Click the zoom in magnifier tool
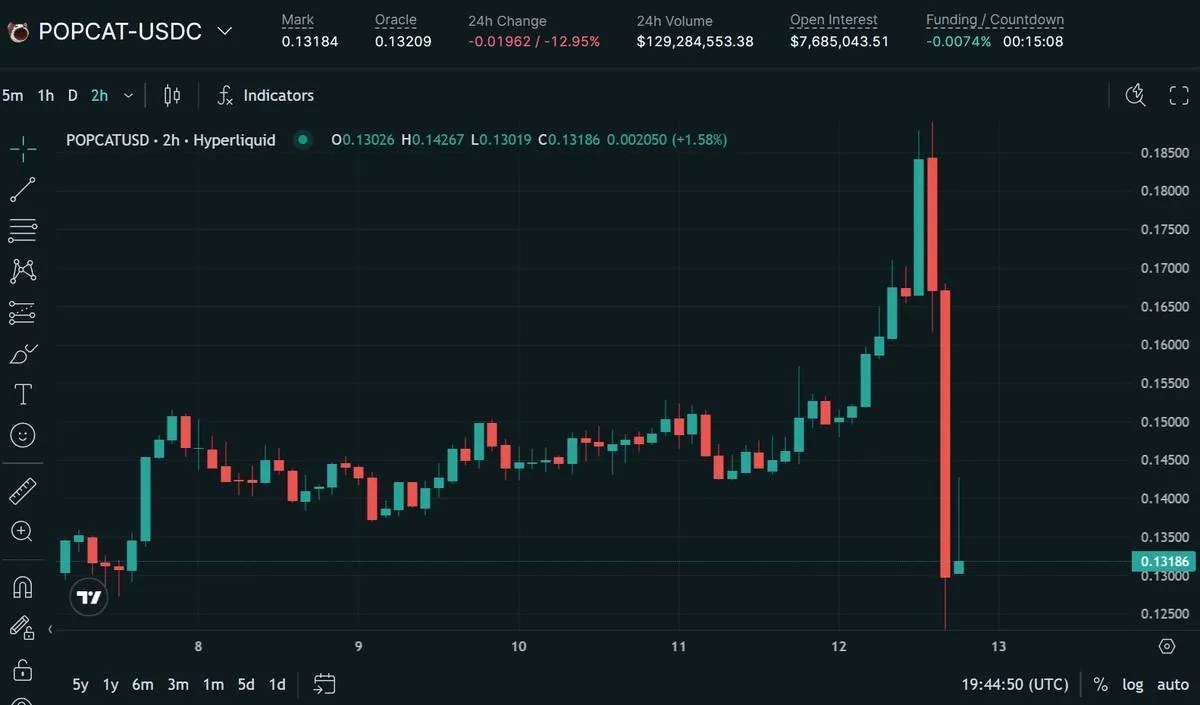 coord(23,532)
